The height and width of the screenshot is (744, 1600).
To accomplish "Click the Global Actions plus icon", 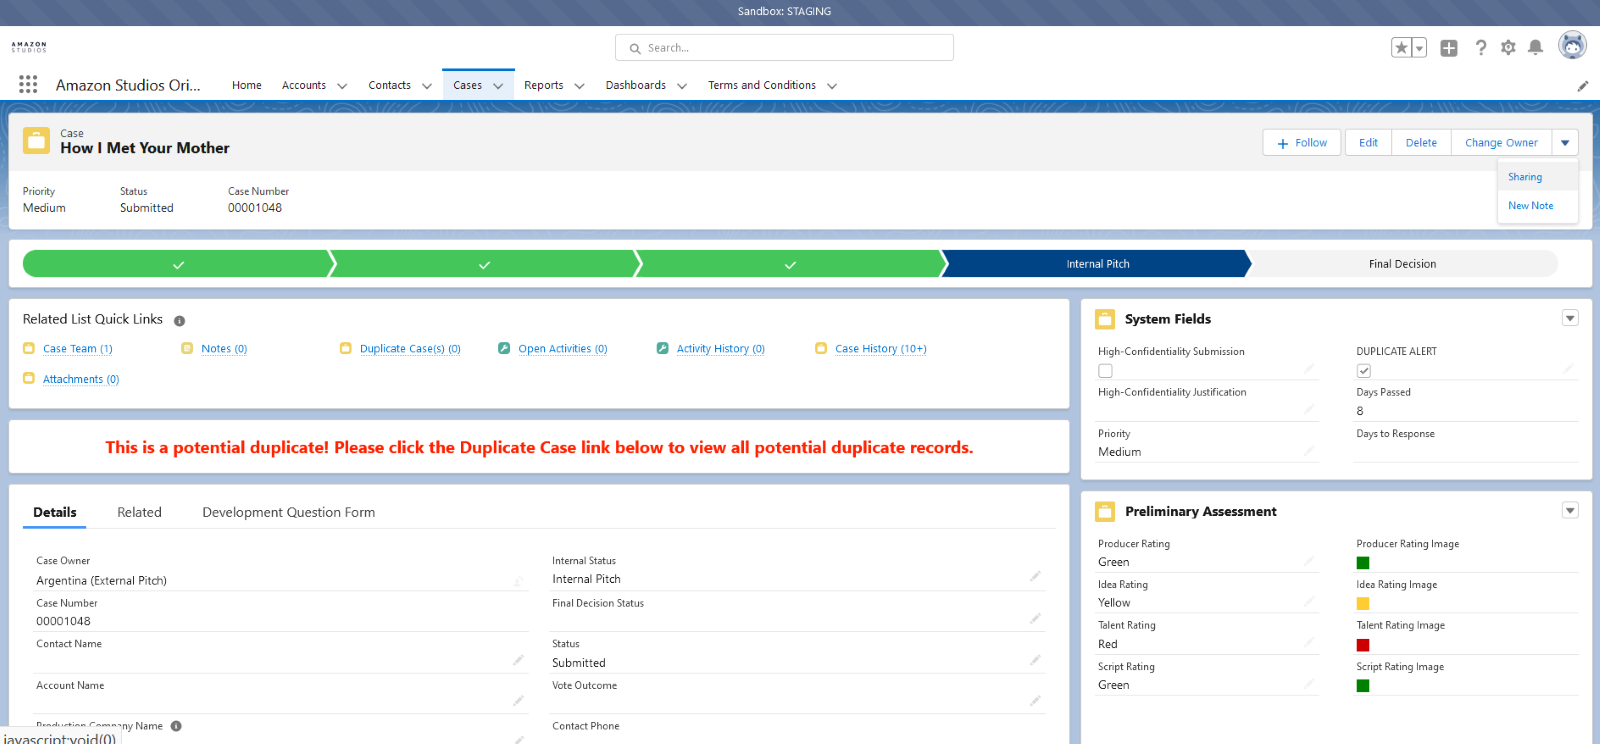I will click(x=1449, y=48).
